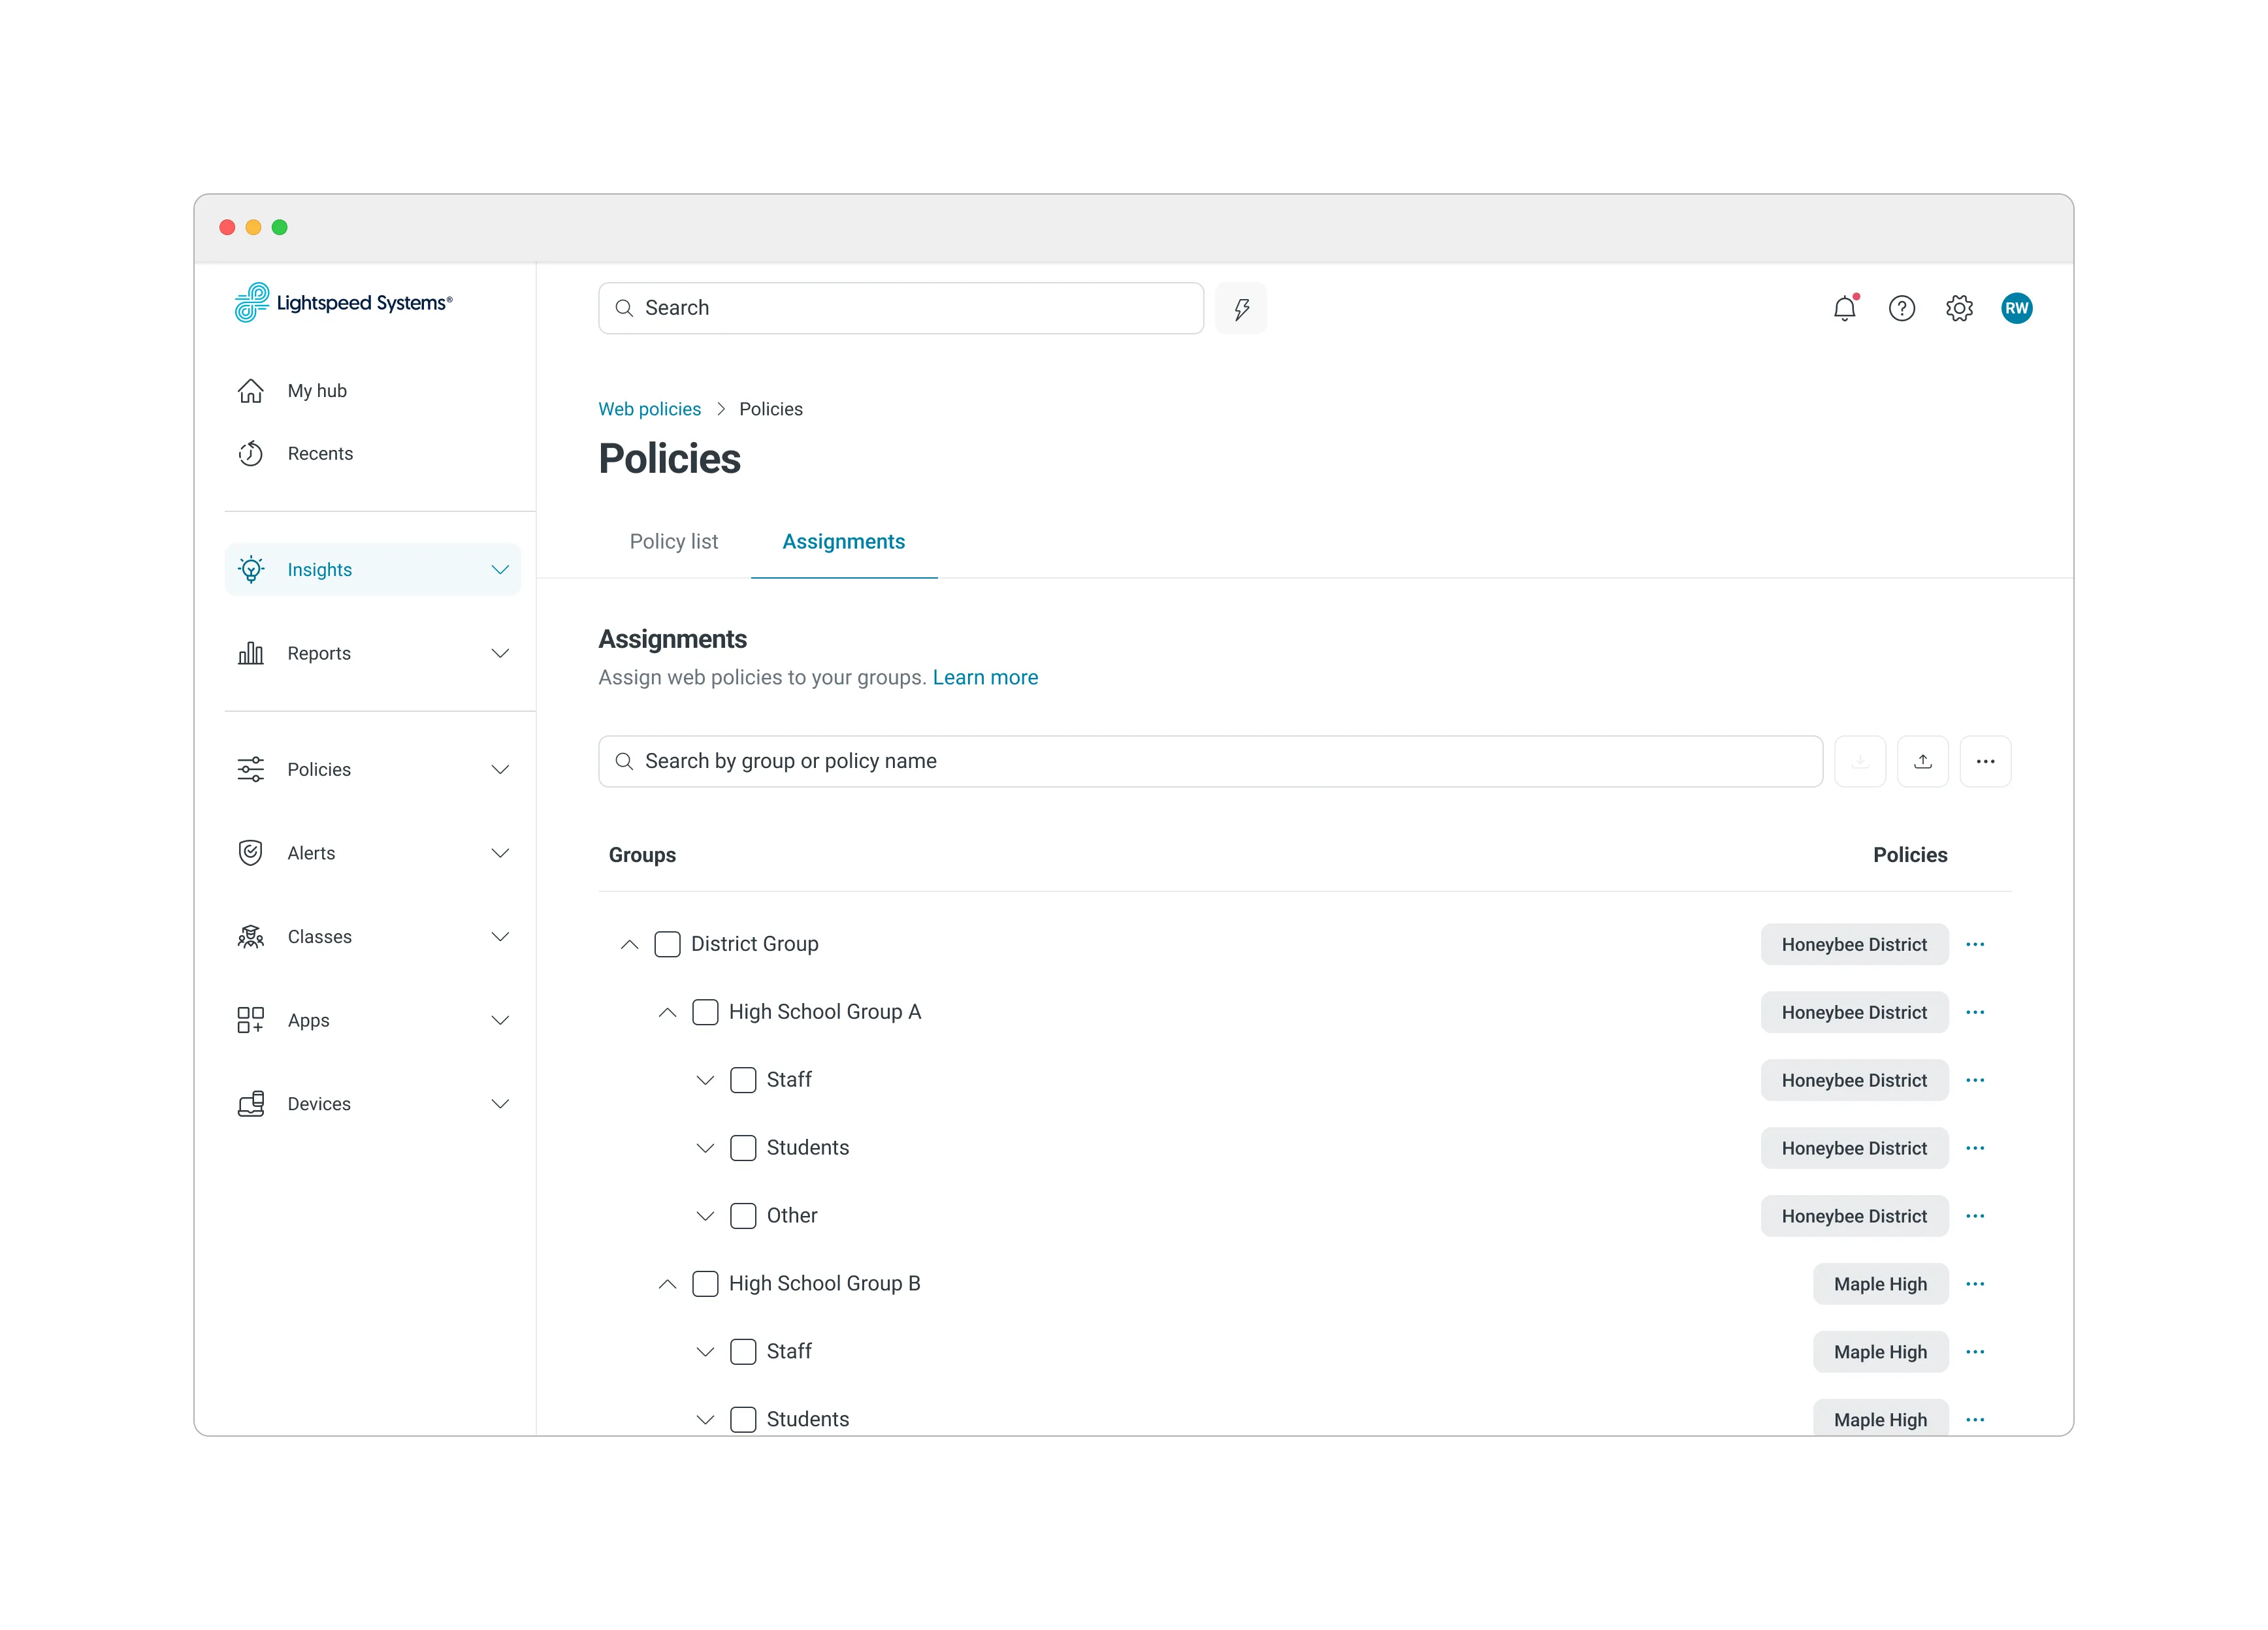This screenshot has height=1630, width=2268.
Task: Check the Other group checkbox
Action: [x=743, y=1216]
